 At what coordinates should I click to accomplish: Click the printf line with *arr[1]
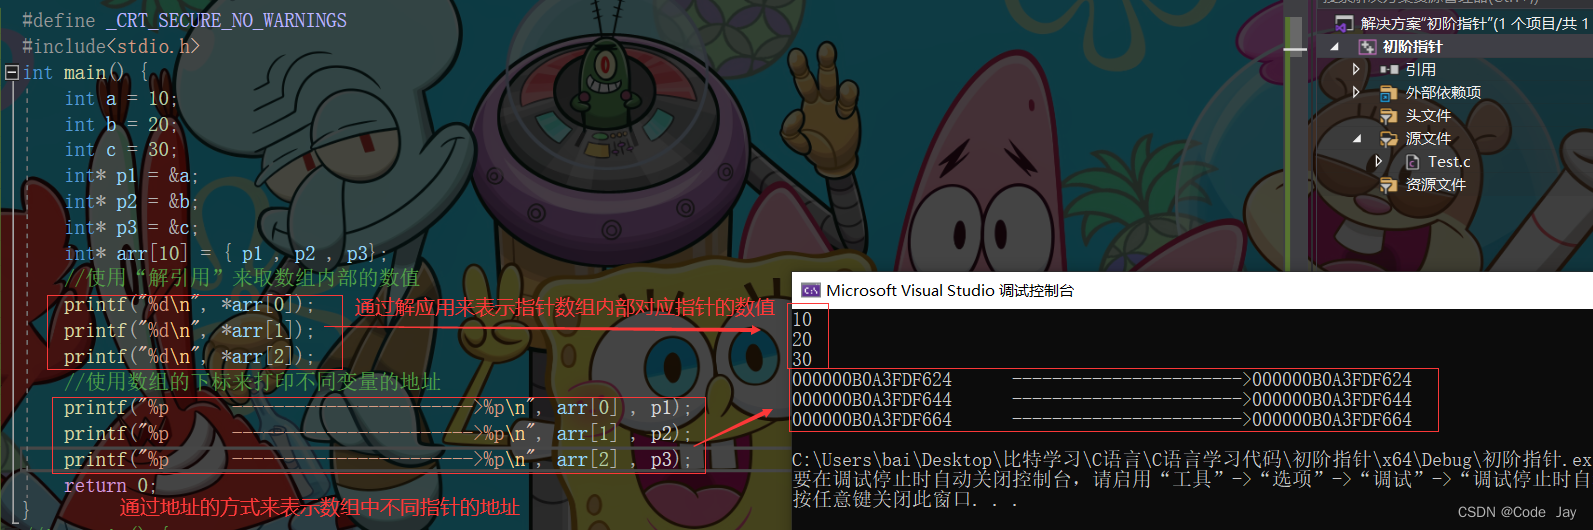pos(189,330)
